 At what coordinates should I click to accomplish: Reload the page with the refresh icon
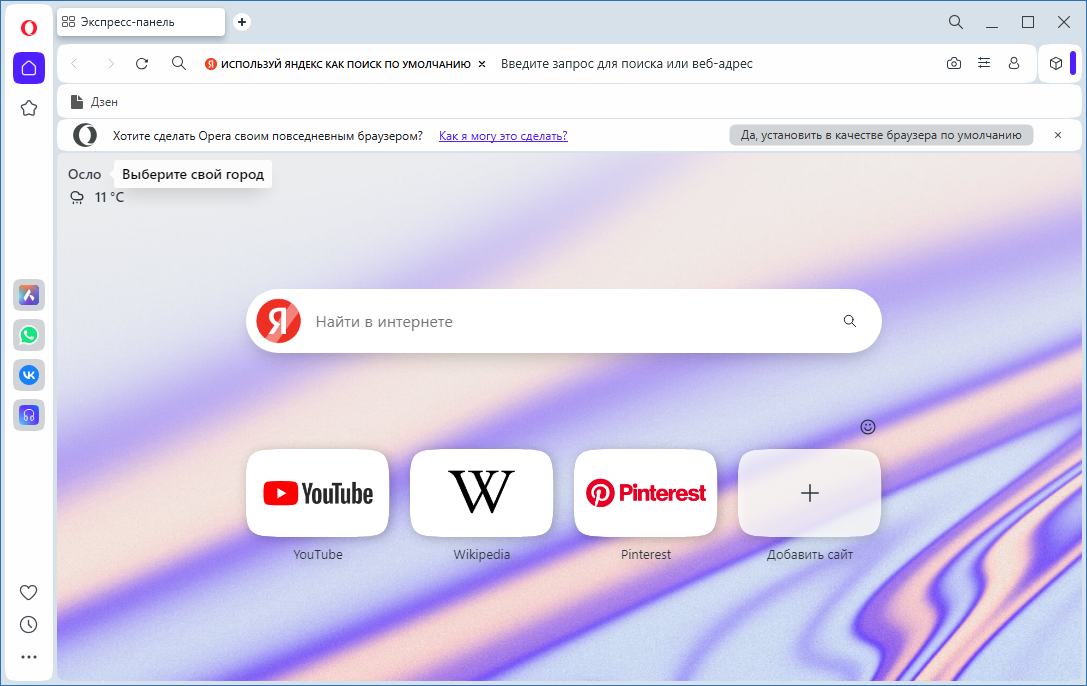pyautogui.click(x=142, y=64)
